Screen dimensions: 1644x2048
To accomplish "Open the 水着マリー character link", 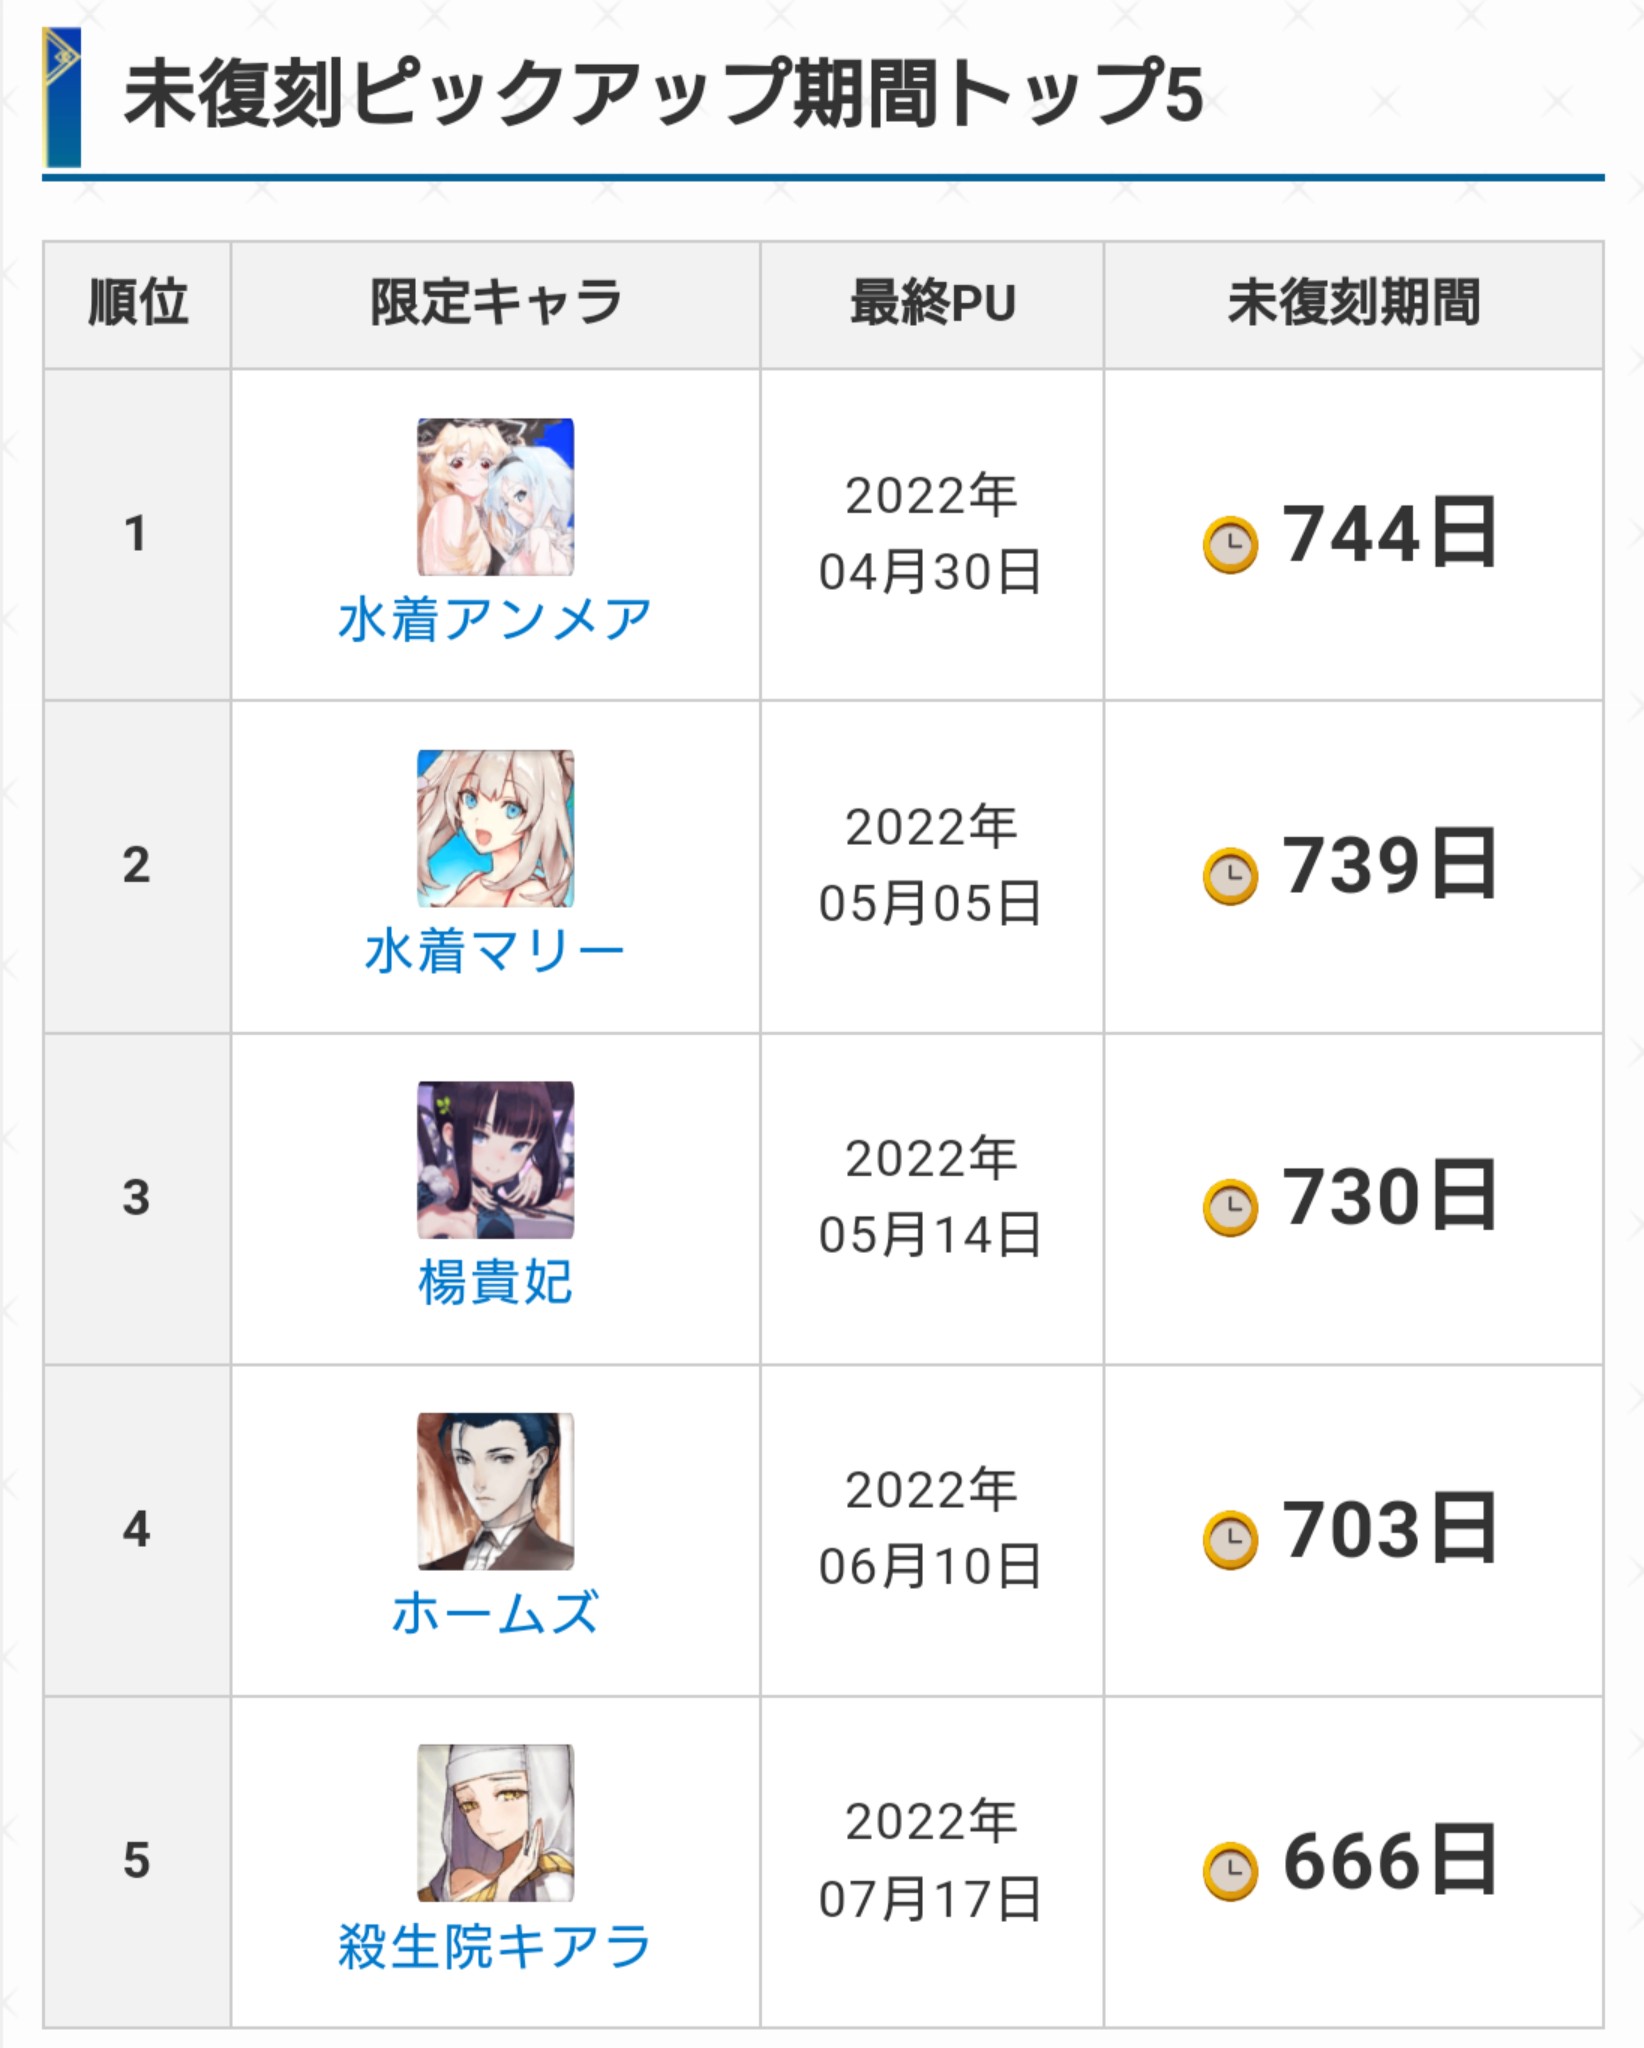I will point(495,950).
